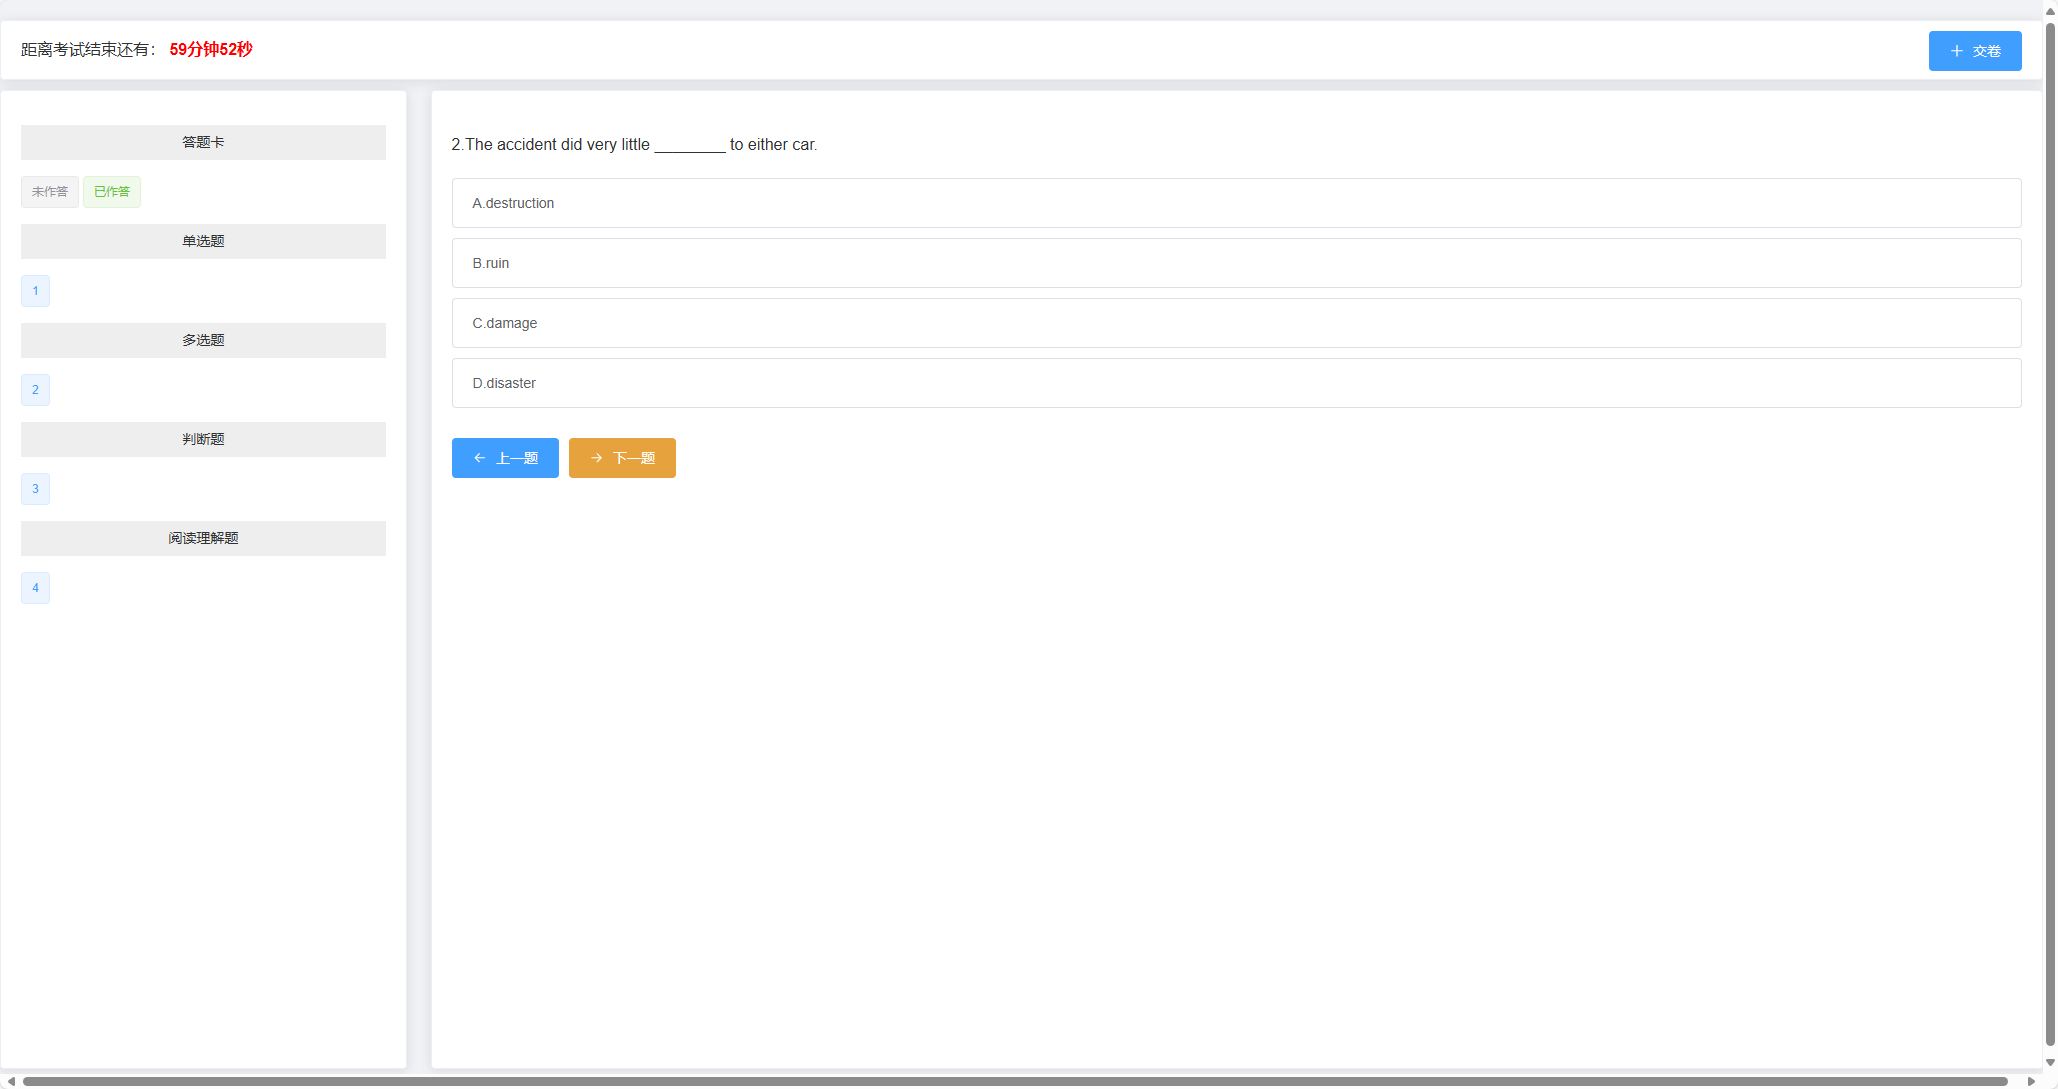The image size is (2058, 1089).
Task: Open question 4 under 阅读理解题
Action: (x=35, y=588)
